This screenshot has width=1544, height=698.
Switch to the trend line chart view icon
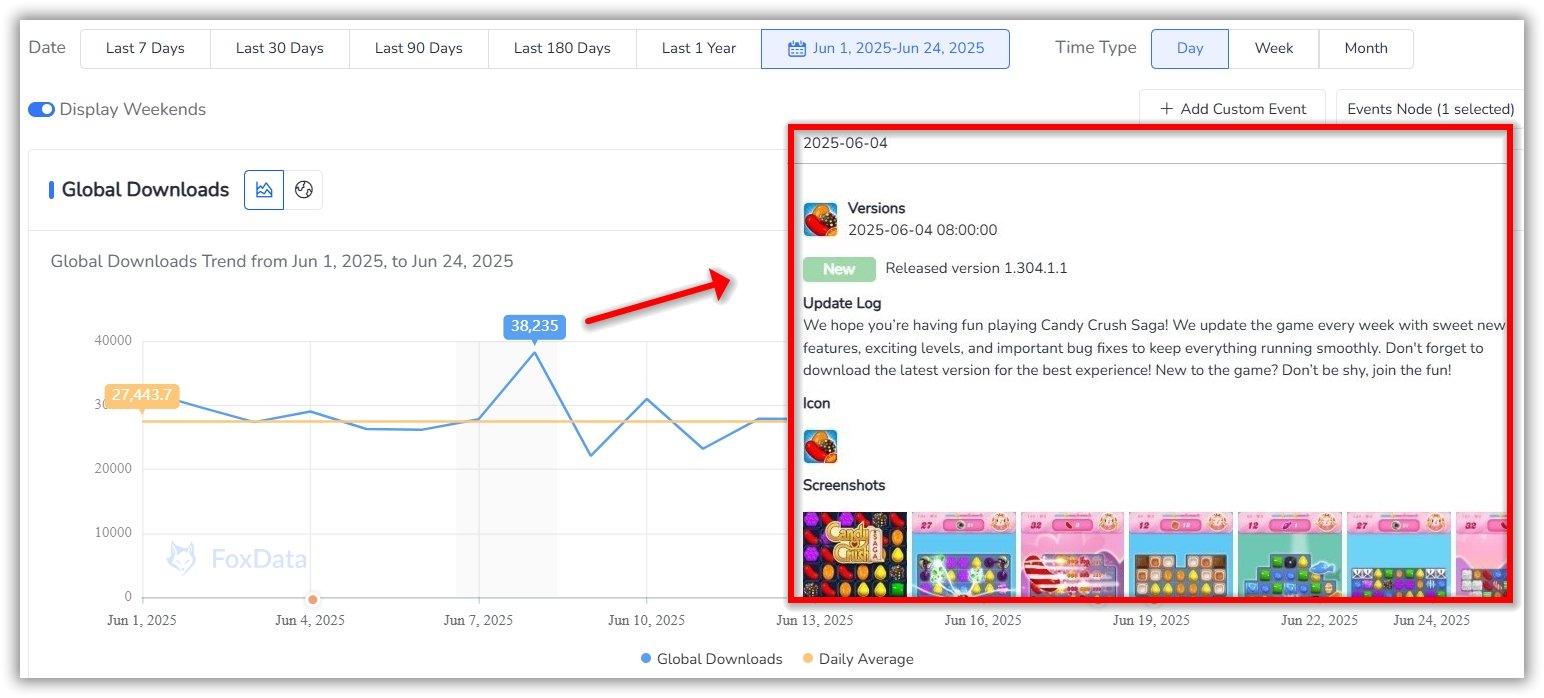pos(264,190)
